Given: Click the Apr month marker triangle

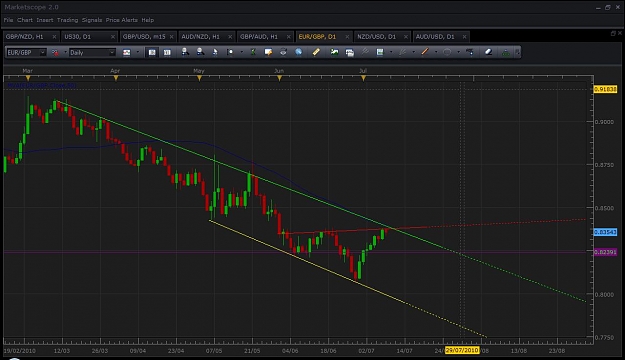Looking at the screenshot, I should tap(116, 79).
